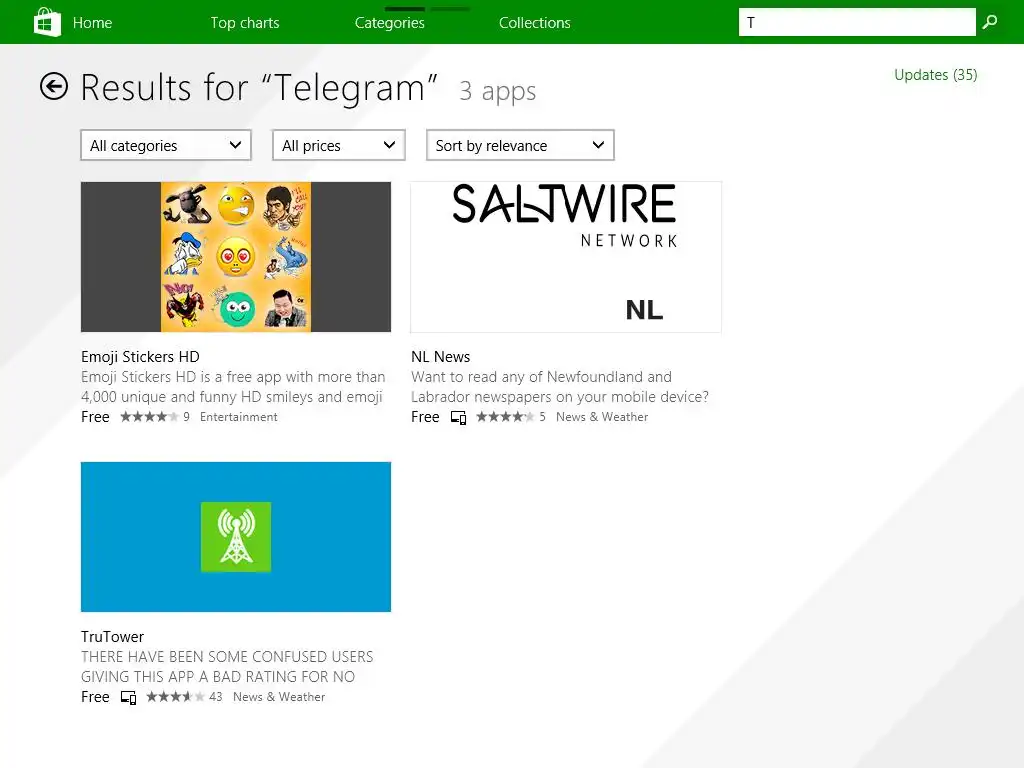Open the Categories menu
Image resolution: width=1024 pixels, height=768 pixels.
[x=390, y=23]
